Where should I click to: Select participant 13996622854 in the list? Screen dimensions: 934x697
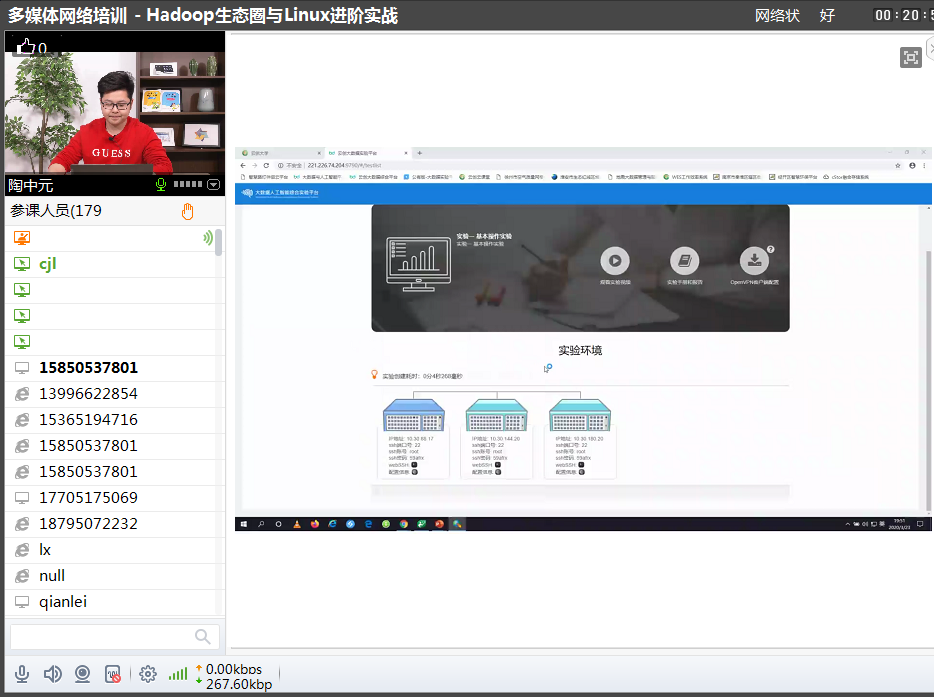coord(88,394)
